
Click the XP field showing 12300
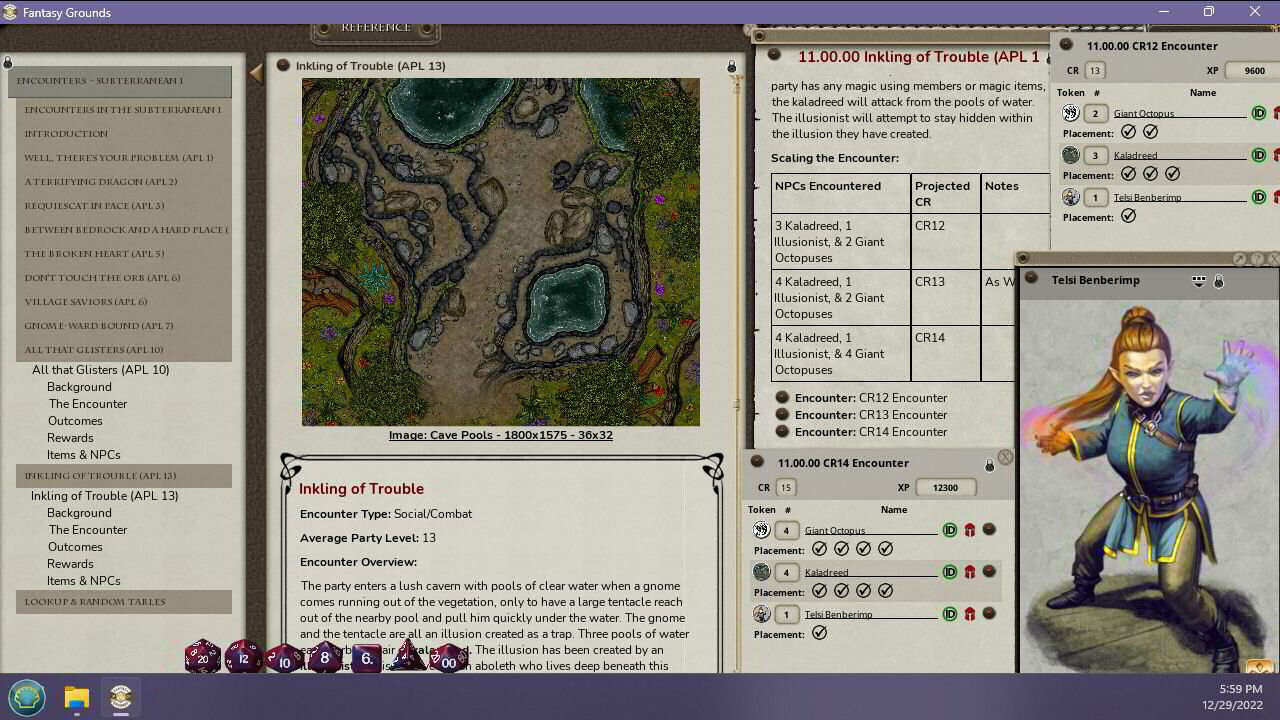click(x=945, y=487)
